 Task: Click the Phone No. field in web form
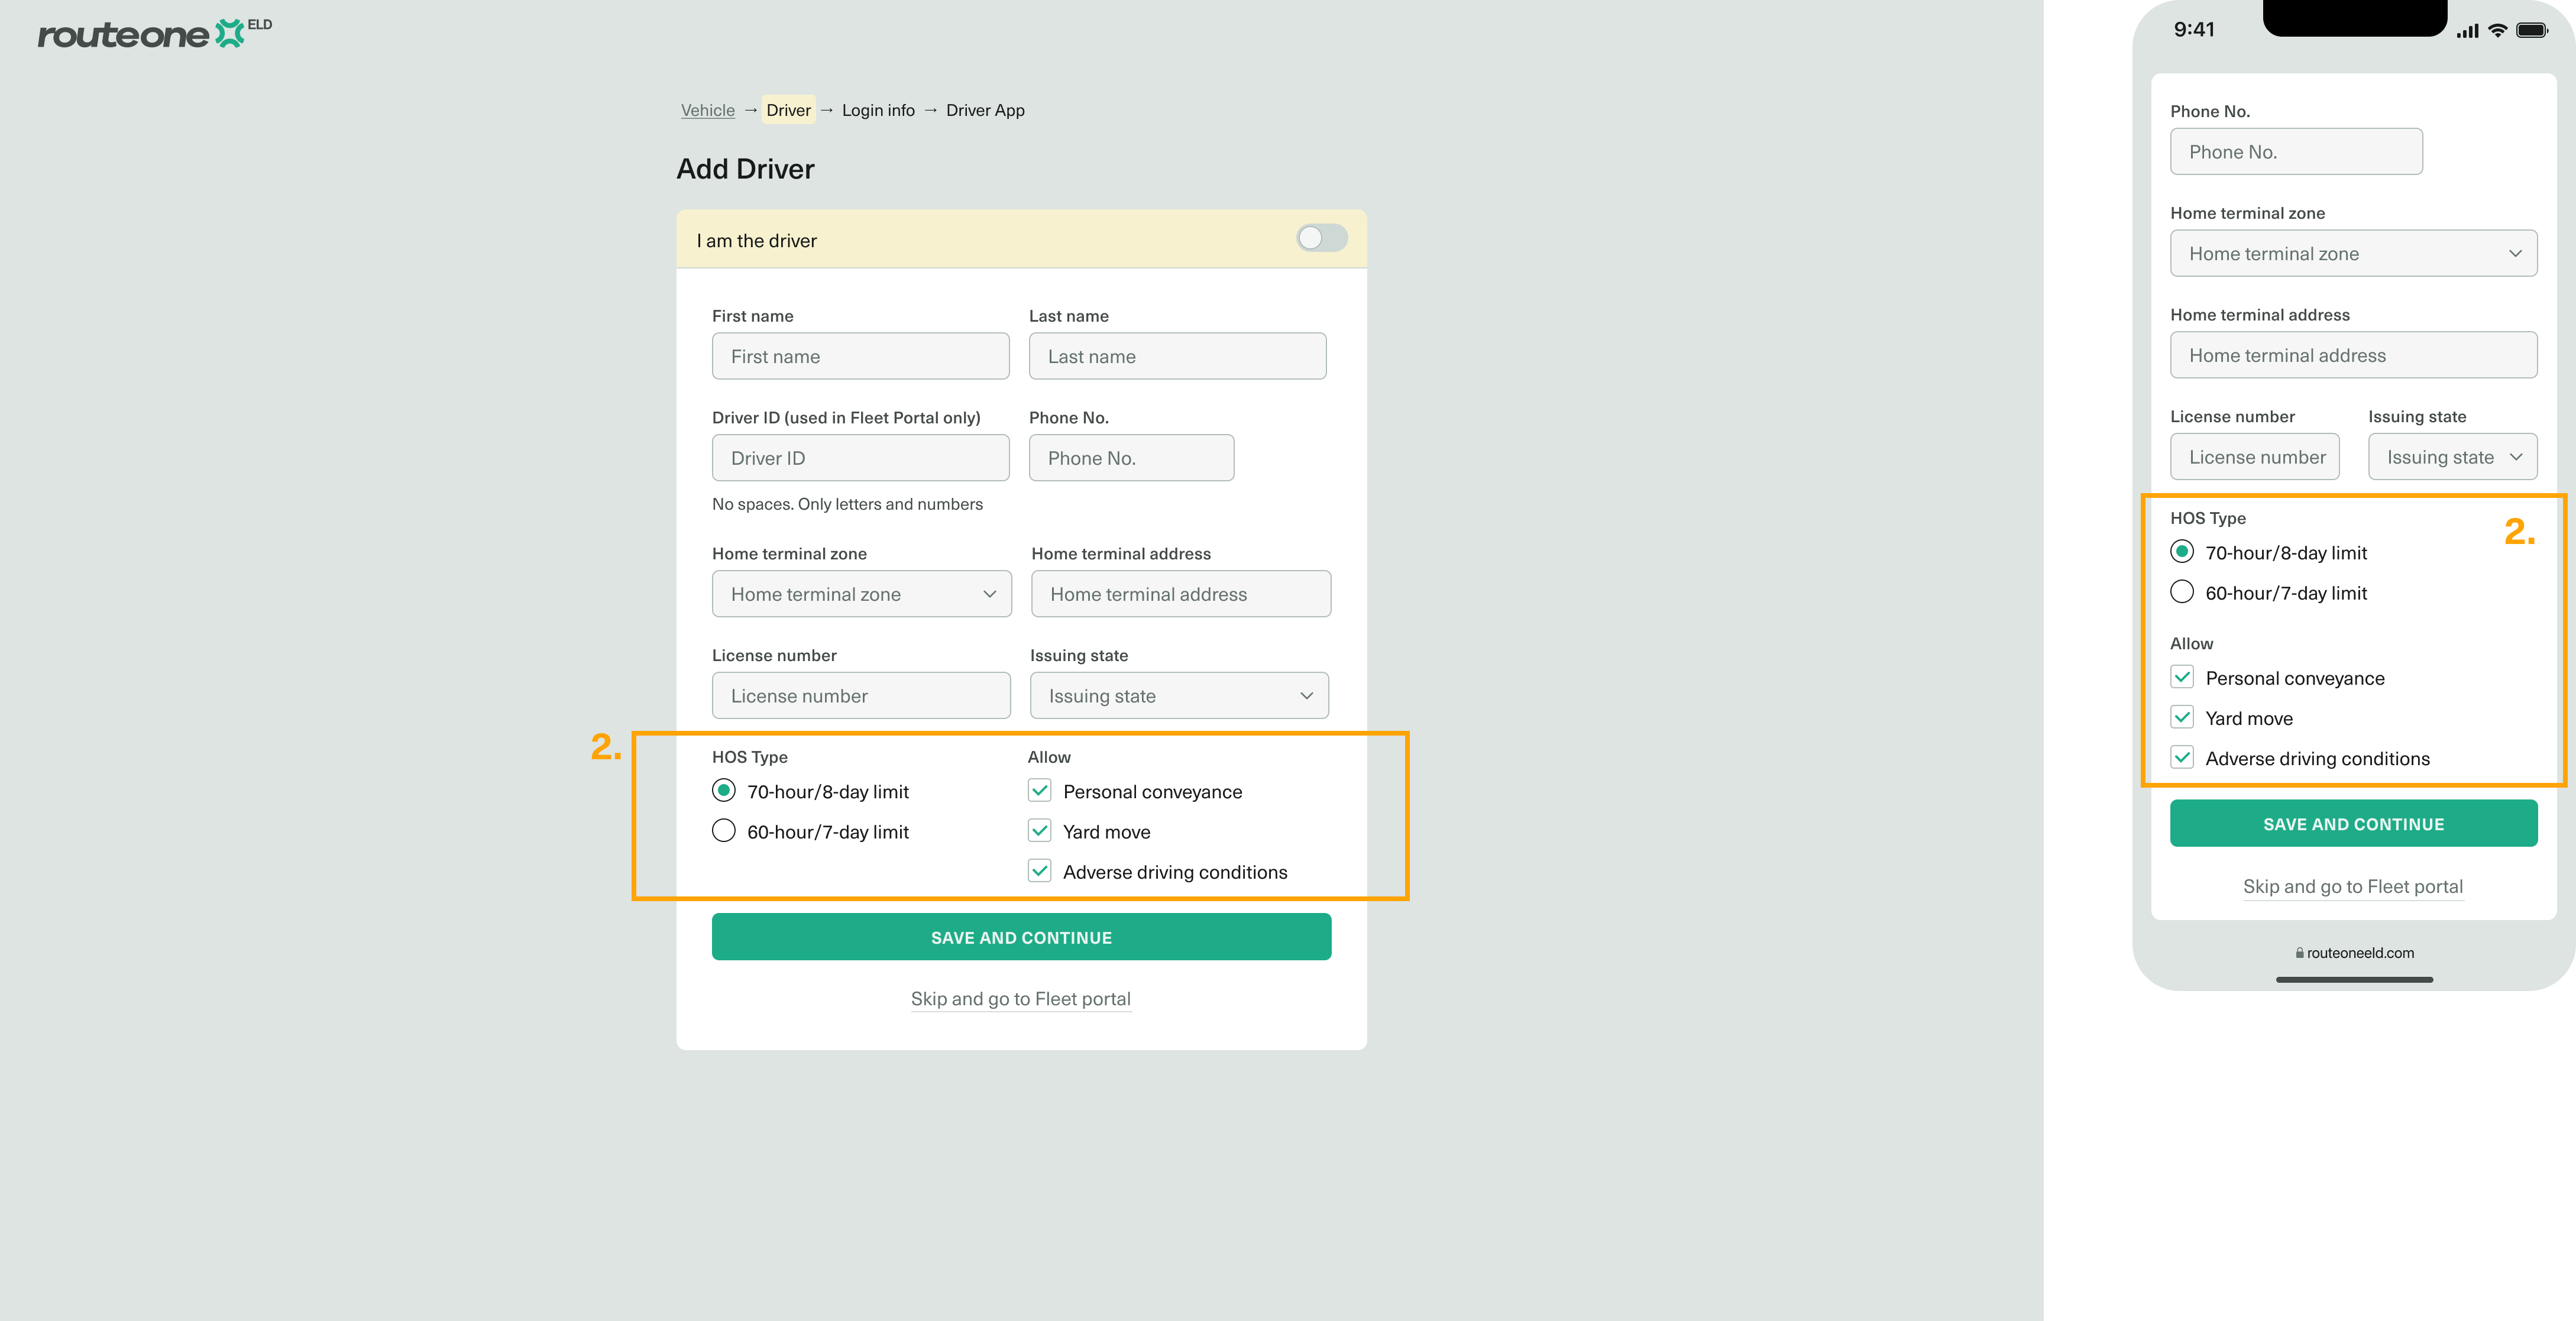tap(1132, 458)
